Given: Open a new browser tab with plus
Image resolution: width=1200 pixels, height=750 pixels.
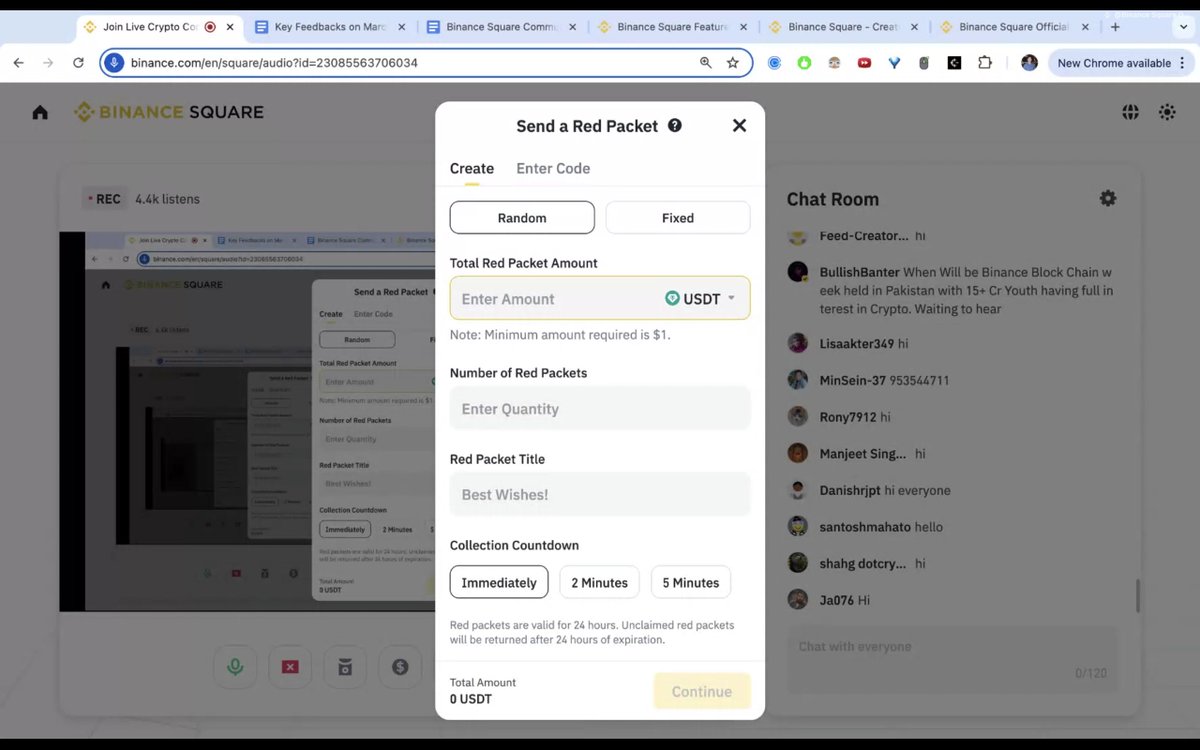Looking at the screenshot, I should click(x=1116, y=27).
